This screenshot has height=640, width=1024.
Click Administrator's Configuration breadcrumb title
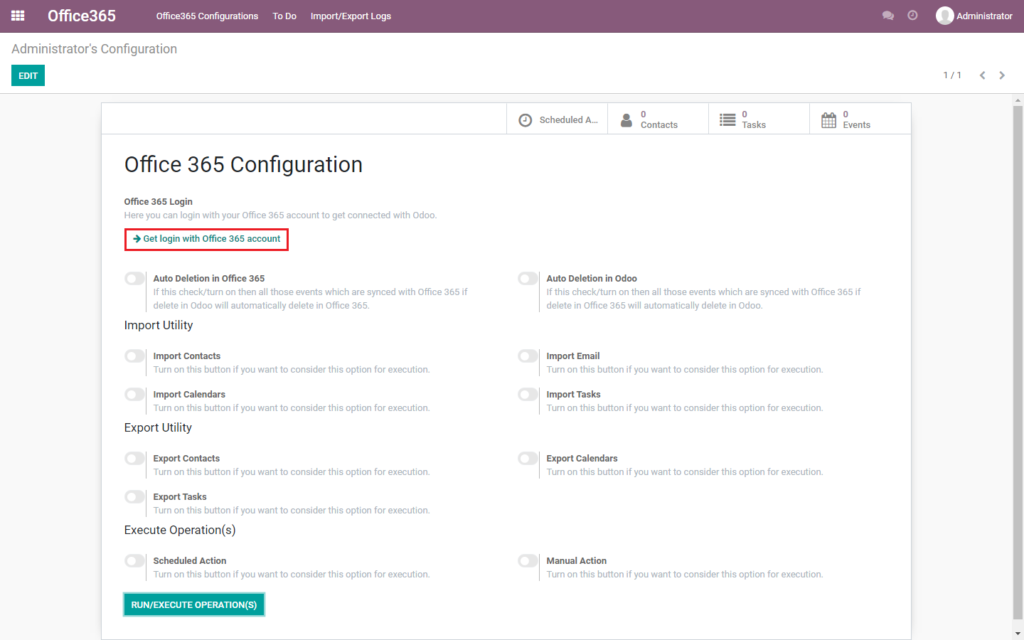(94, 49)
